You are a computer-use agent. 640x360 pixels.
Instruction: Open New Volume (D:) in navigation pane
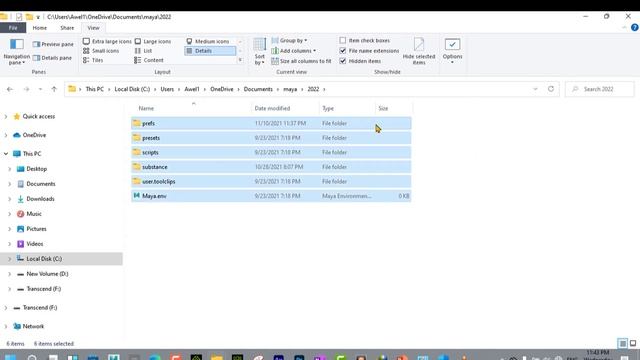(42, 274)
